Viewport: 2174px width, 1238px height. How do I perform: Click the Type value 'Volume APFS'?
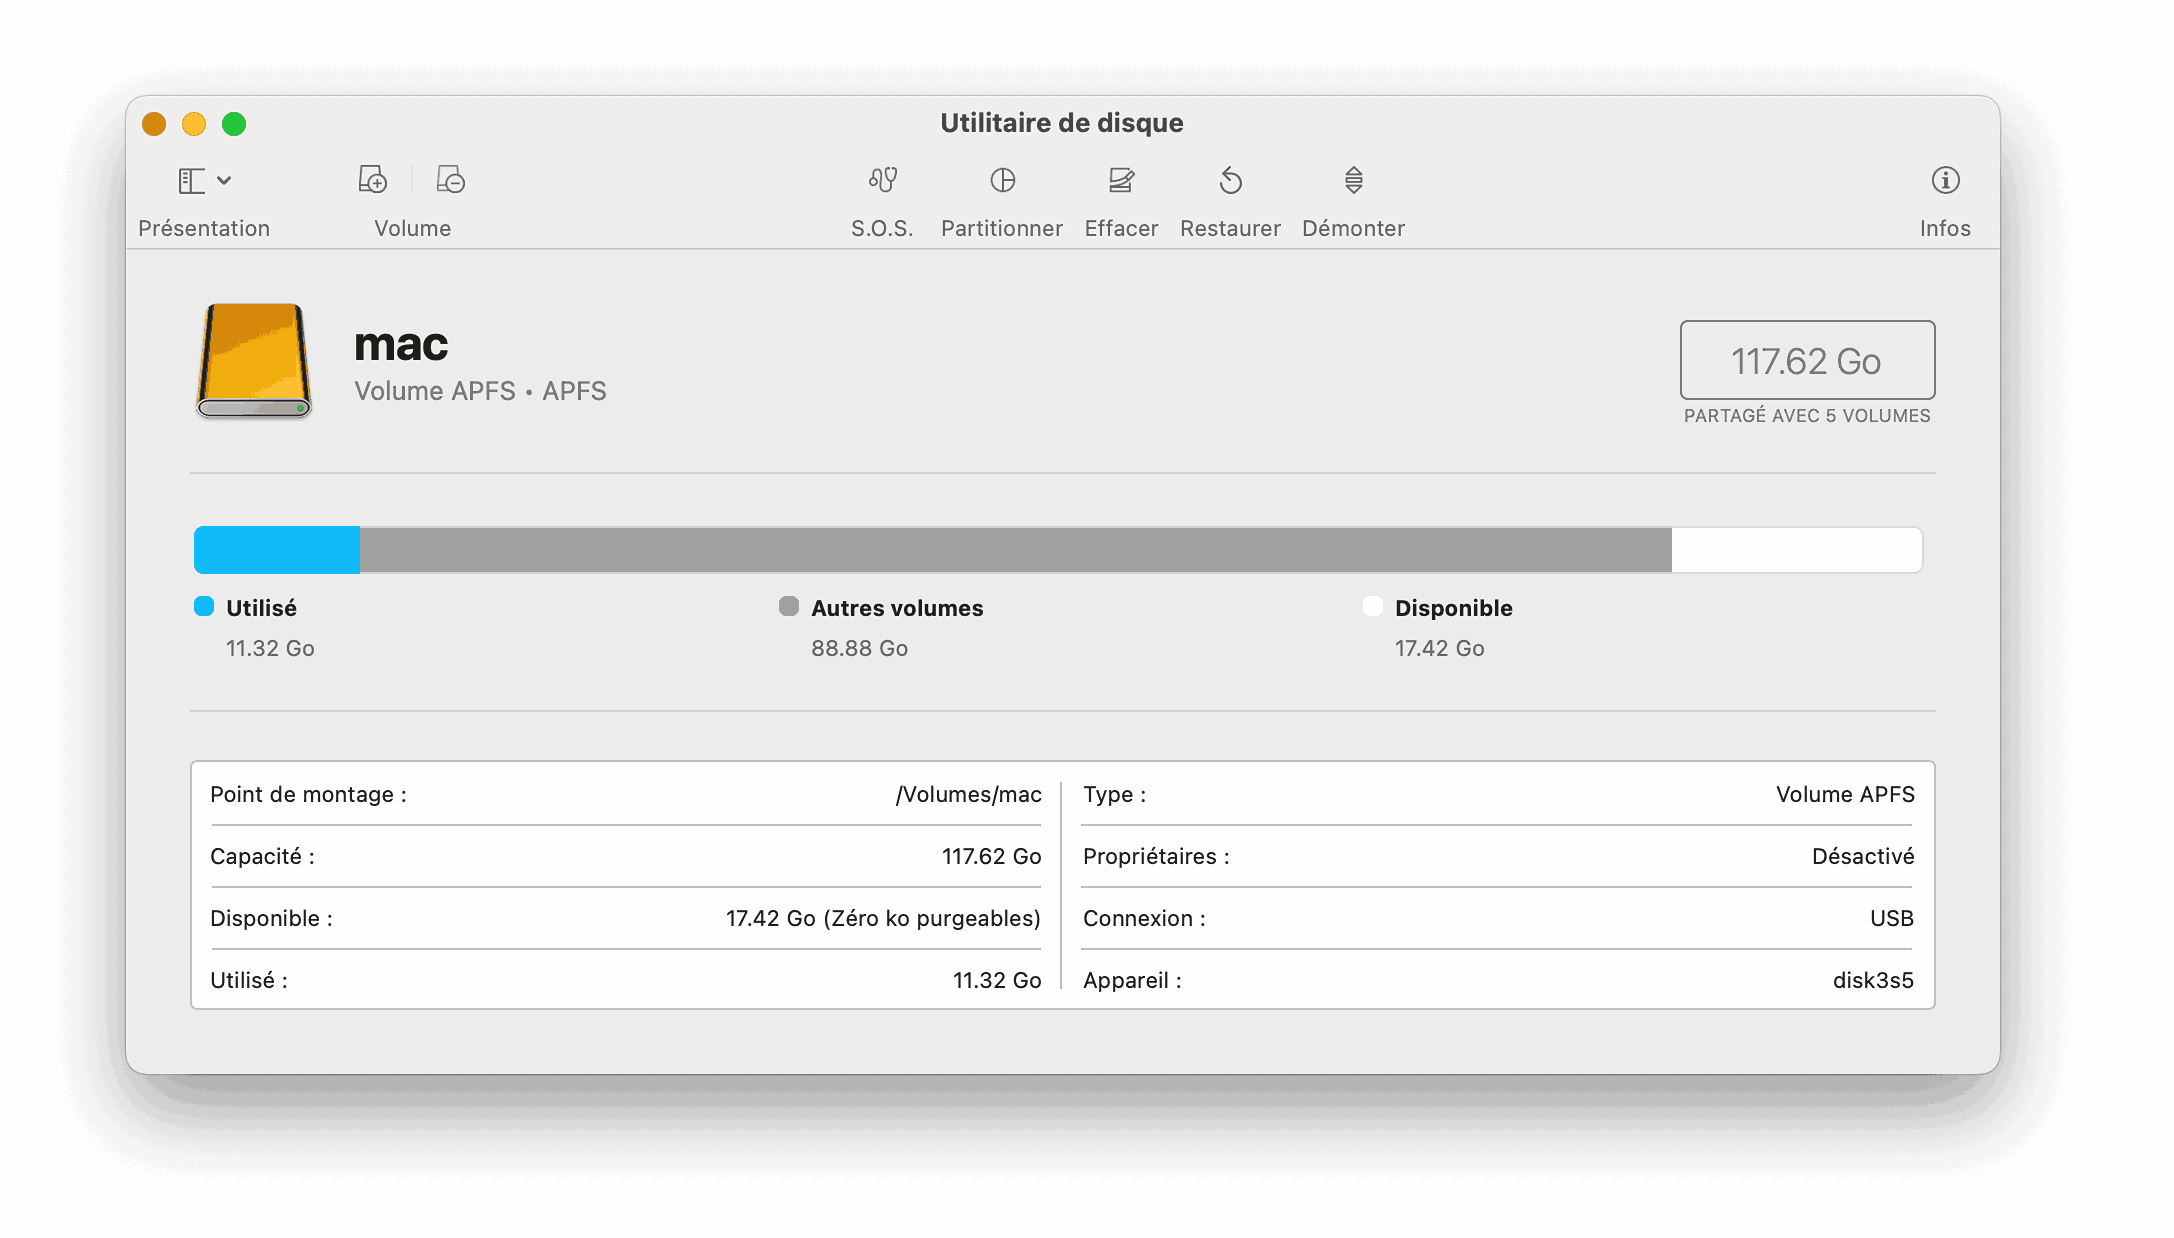(1845, 794)
